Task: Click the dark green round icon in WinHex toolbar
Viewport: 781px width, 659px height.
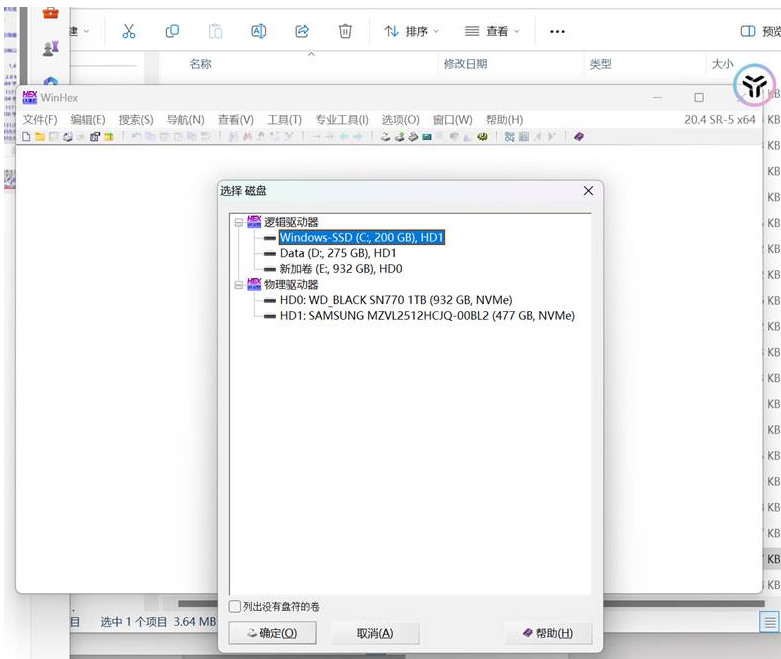Action: [x=482, y=137]
